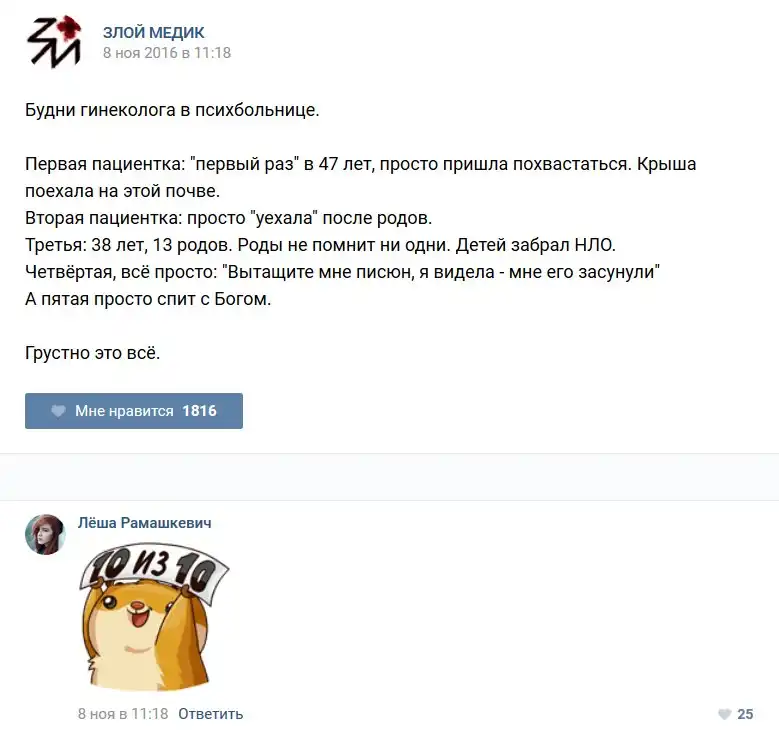Click the Четвёртая пациентка line
The image size is (779, 730).
[x=342, y=272]
